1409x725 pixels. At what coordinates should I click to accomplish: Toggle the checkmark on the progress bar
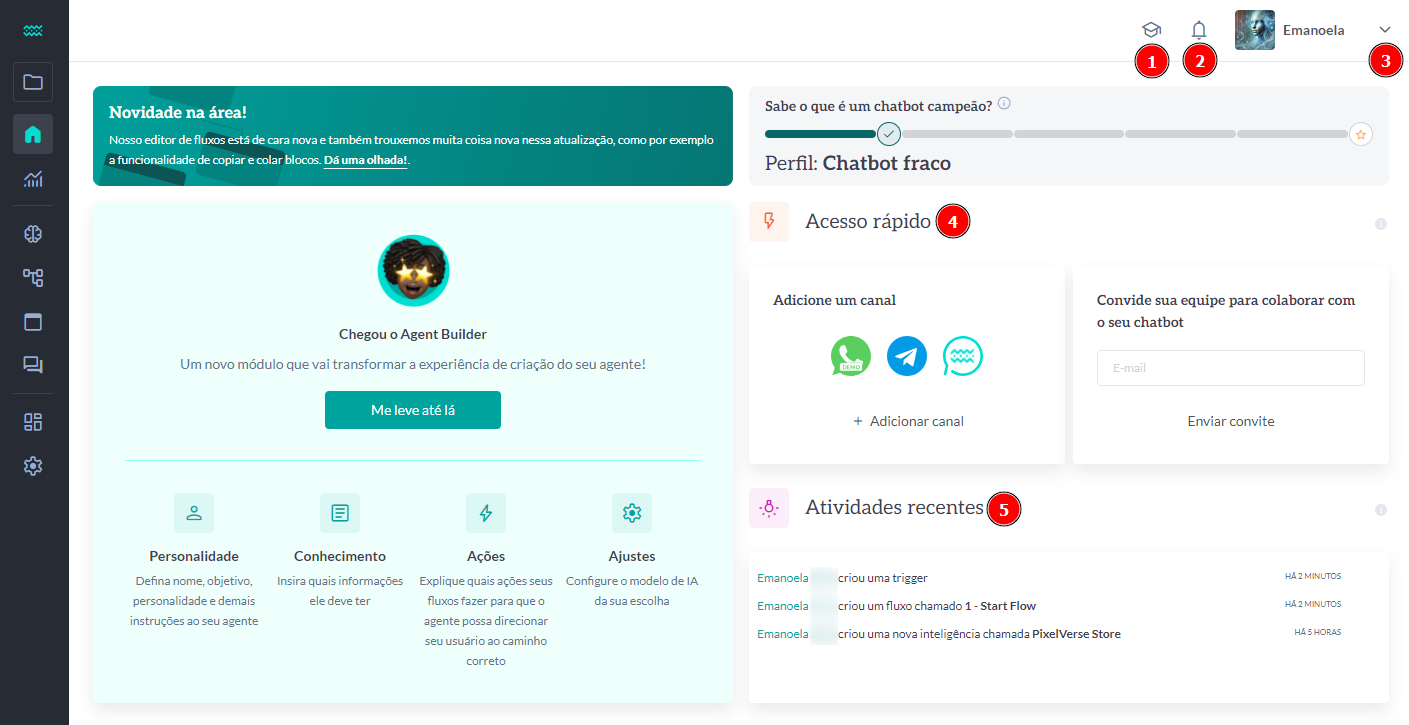tap(889, 132)
